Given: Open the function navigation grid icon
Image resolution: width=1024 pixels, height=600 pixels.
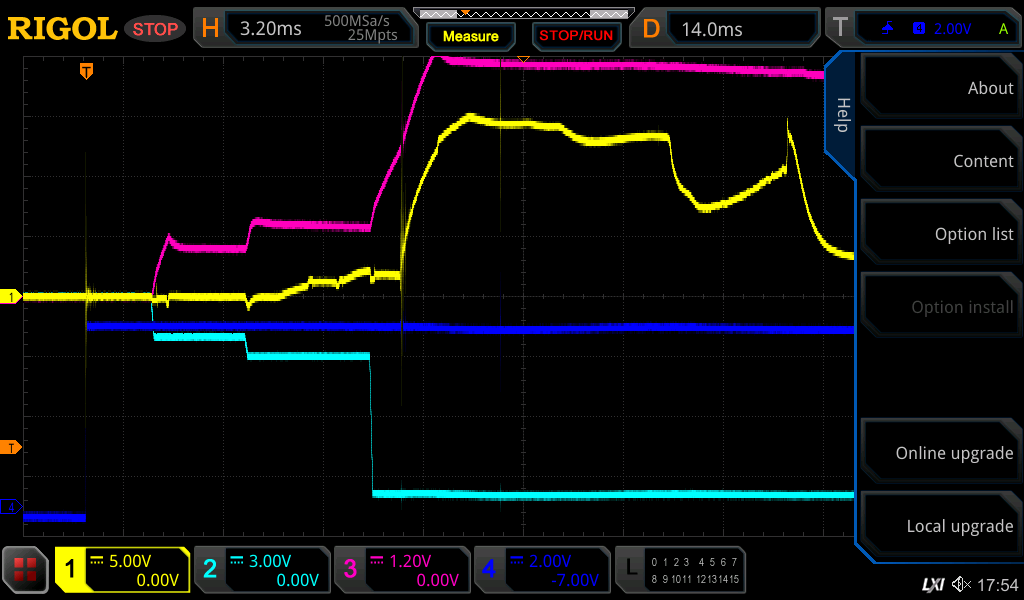Looking at the screenshot, I should coord(26,570).
